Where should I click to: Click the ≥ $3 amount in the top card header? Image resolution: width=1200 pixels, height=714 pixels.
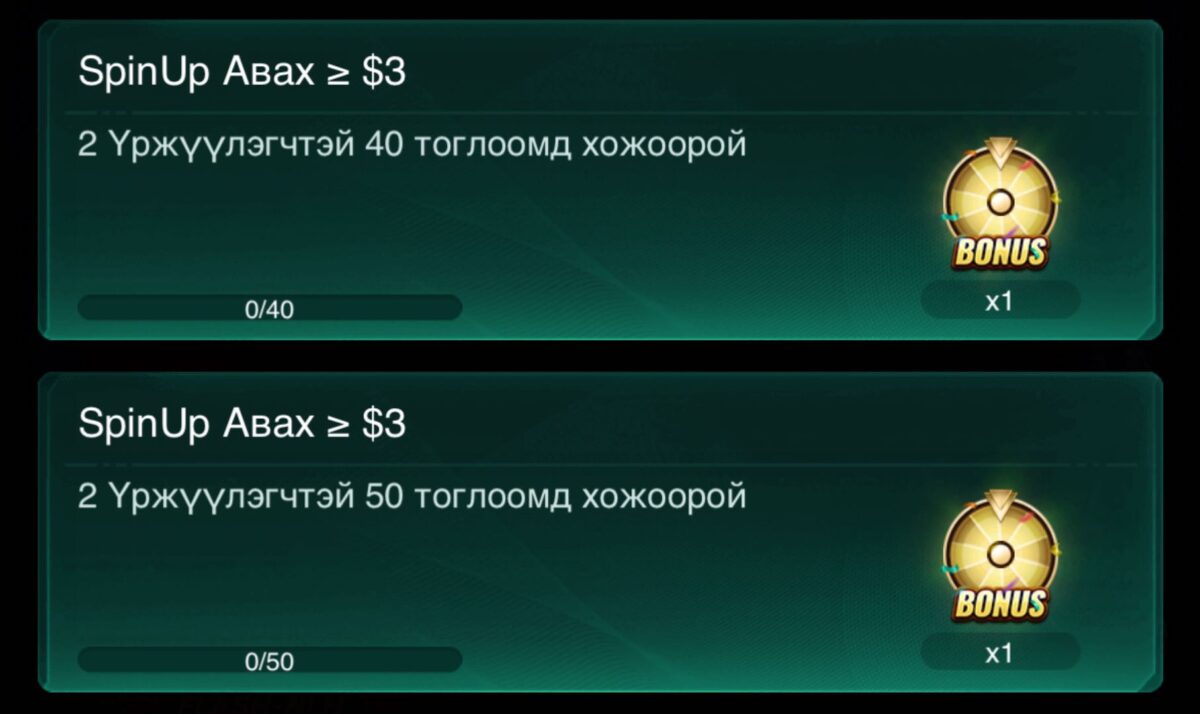tap(366, 73)
